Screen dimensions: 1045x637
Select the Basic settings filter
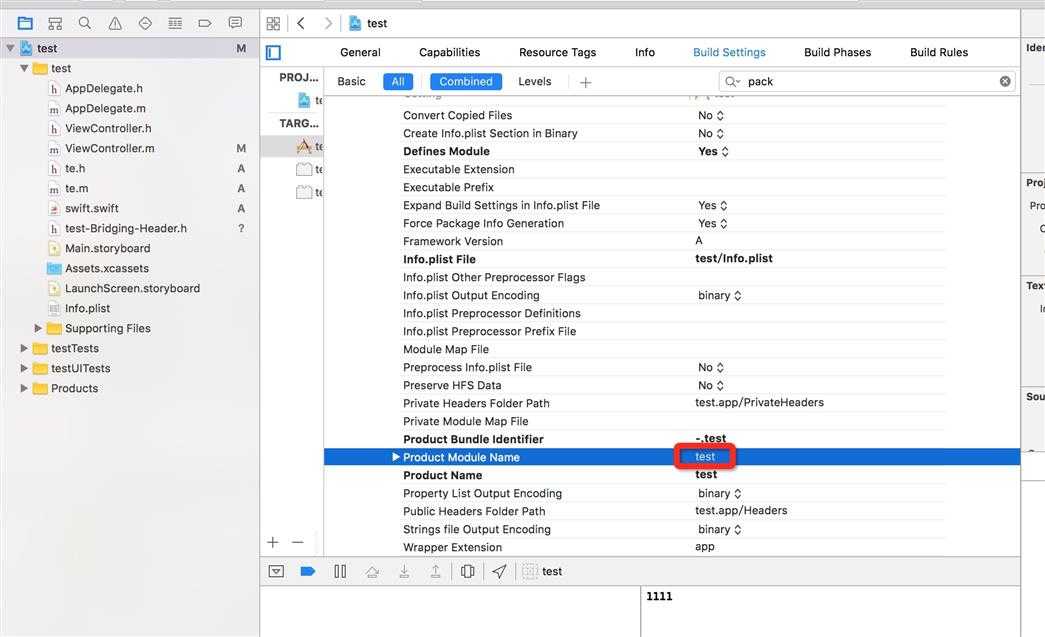[351, 81]
